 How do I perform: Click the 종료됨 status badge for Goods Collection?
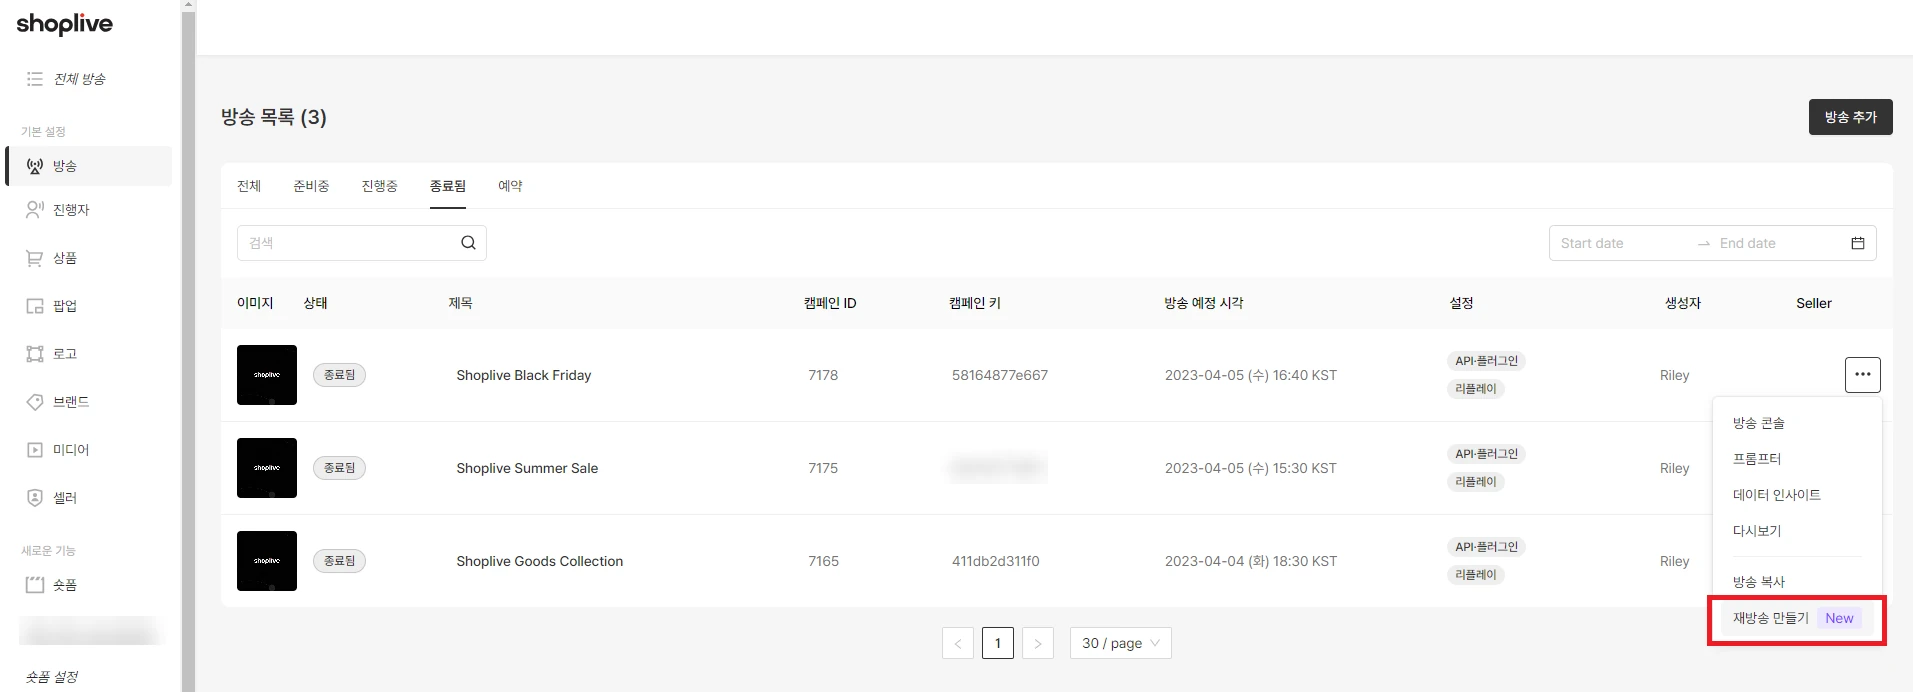(340, 561)
